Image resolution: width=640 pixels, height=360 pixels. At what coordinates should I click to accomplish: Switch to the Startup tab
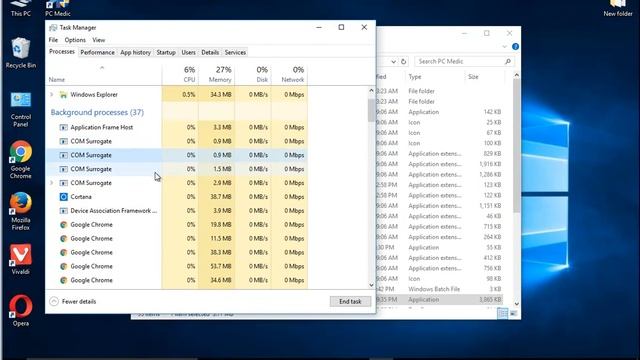(x=166, y=52)
